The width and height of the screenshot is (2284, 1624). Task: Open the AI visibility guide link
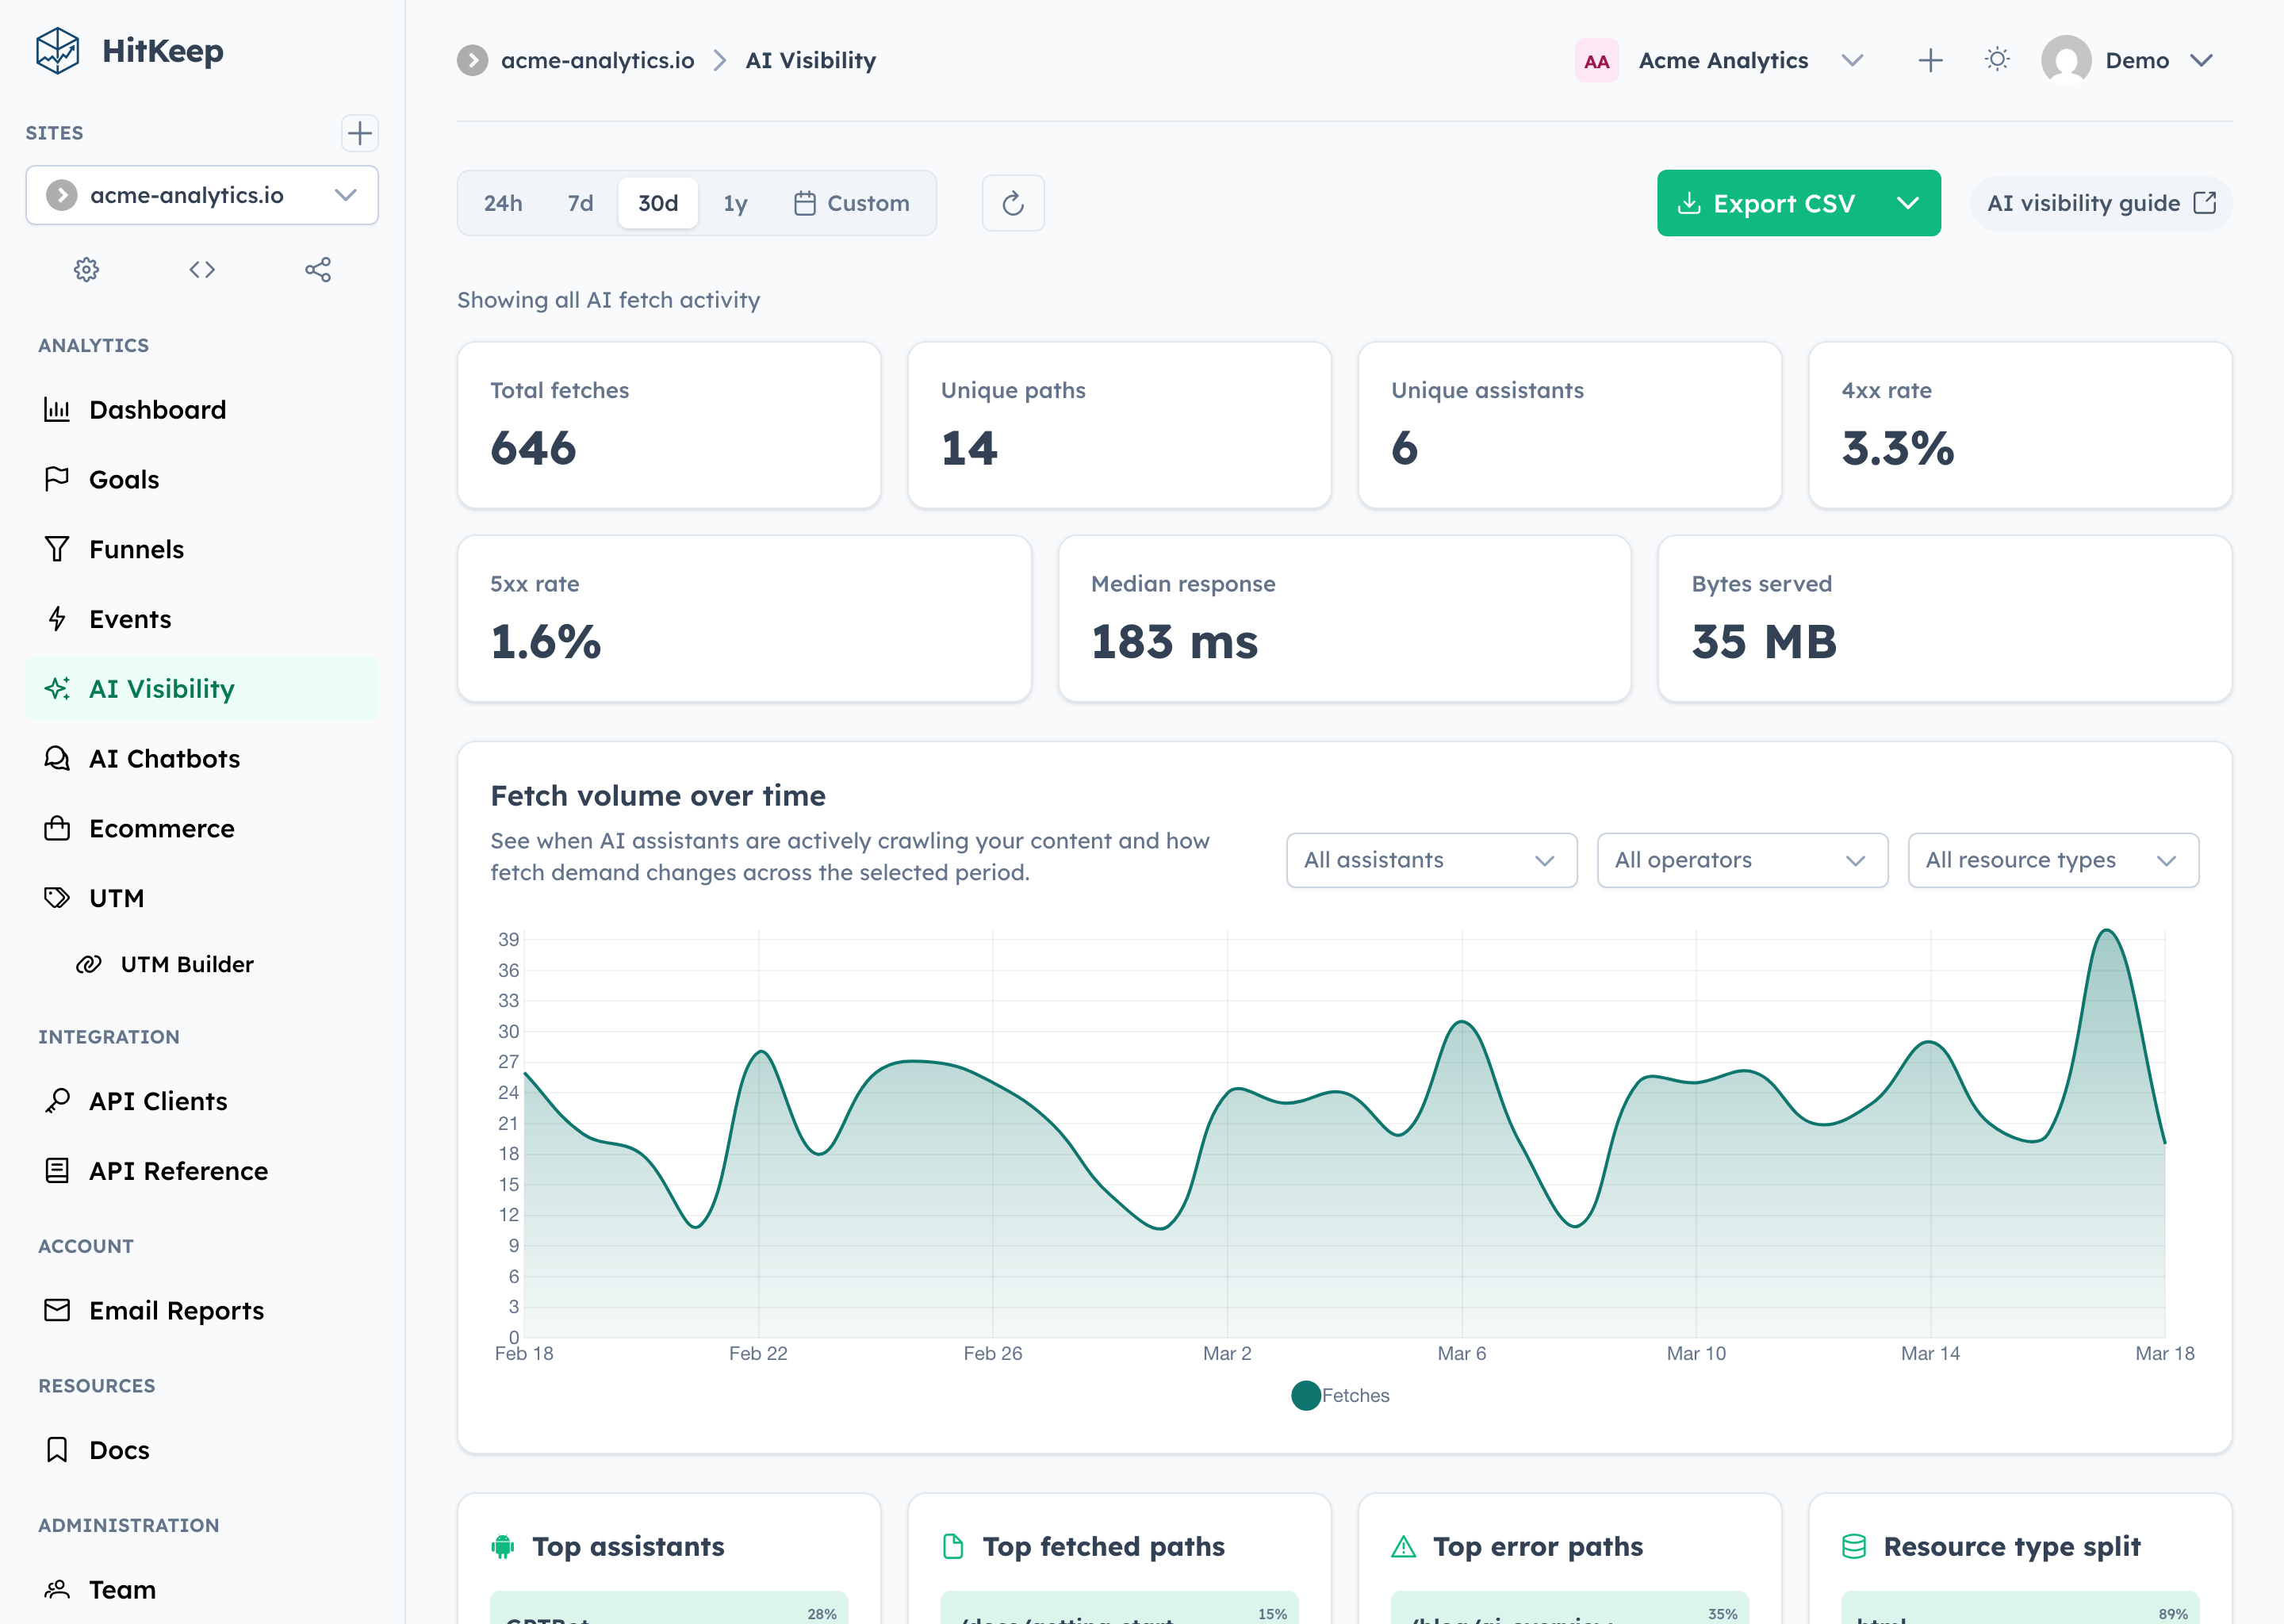pyautogui.click(x=2100, y=204)
